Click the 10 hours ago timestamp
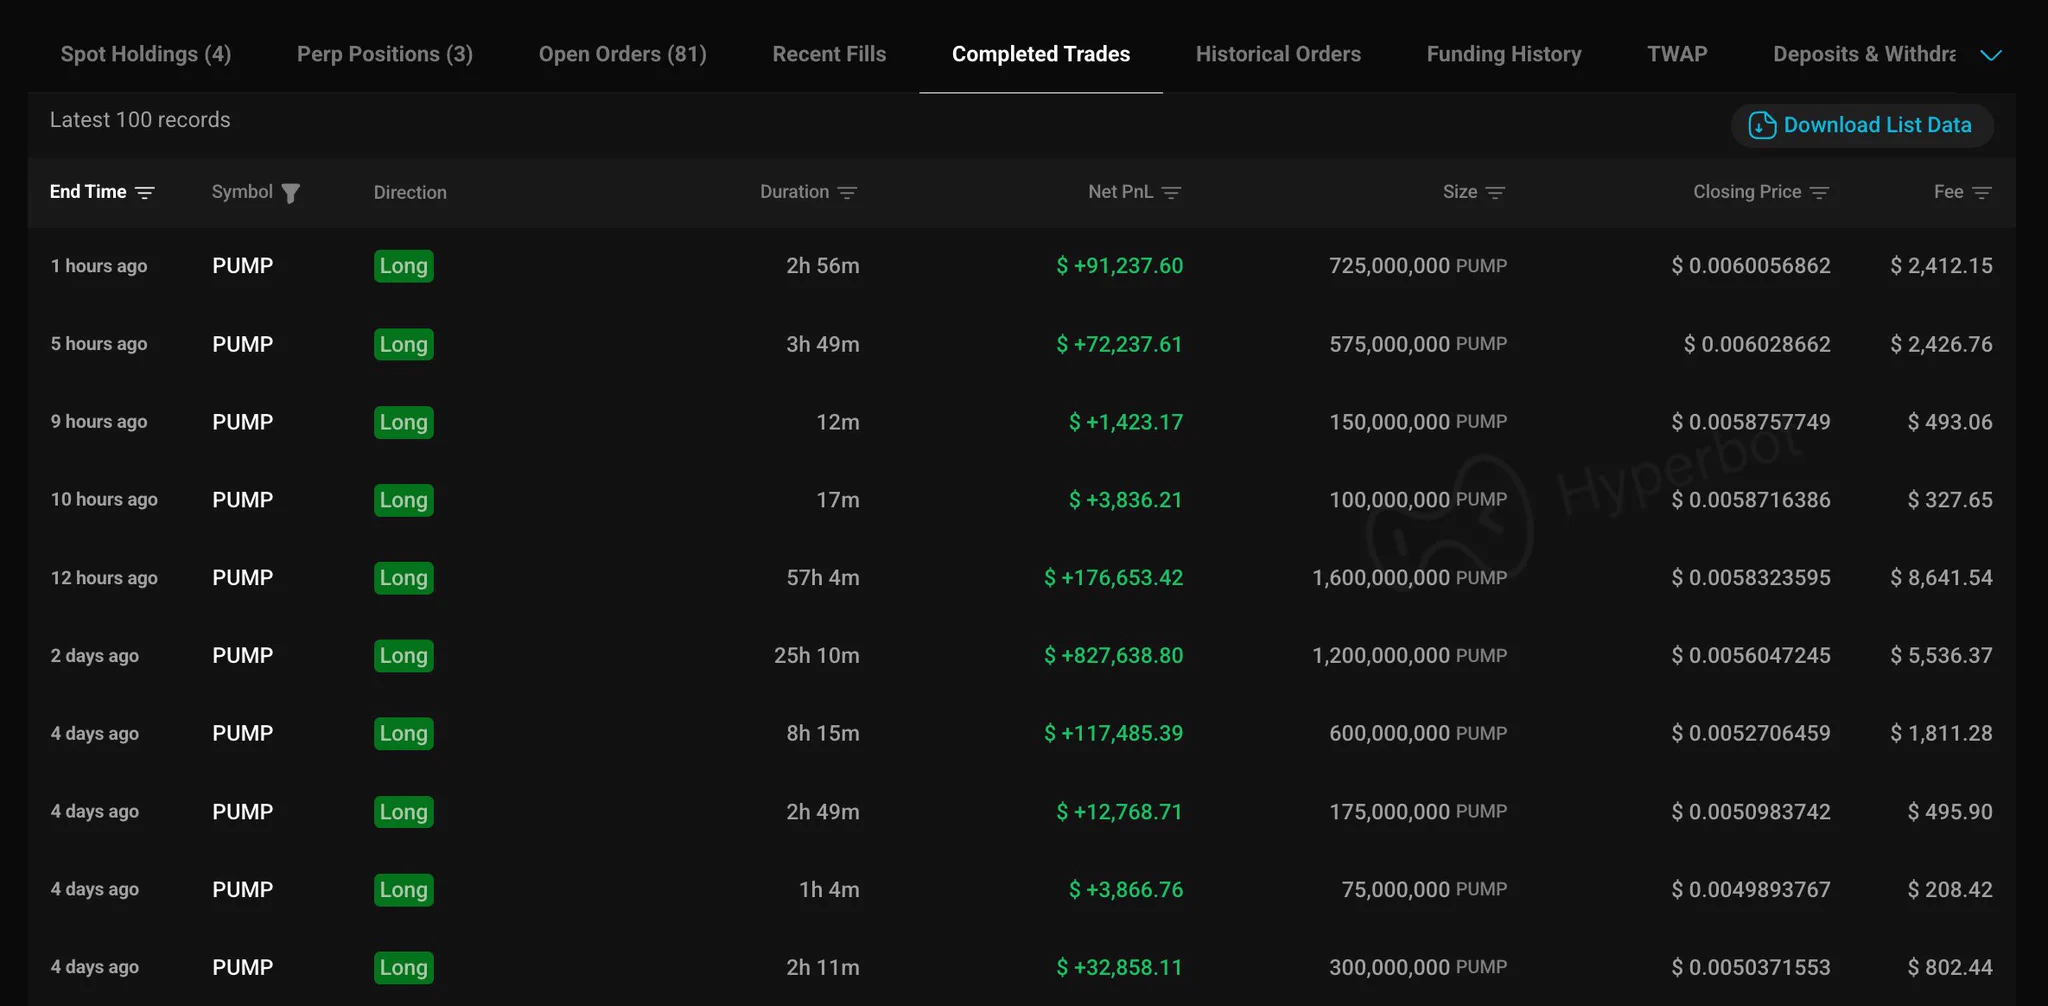The height and width of the screenshot is (1006, 2048). (104, 500)
